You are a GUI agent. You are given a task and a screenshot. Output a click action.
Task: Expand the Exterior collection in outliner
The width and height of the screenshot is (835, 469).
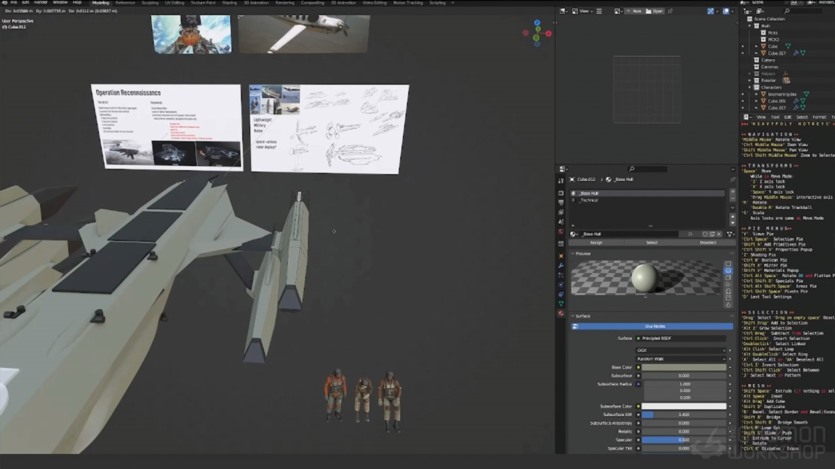point(750,81)
